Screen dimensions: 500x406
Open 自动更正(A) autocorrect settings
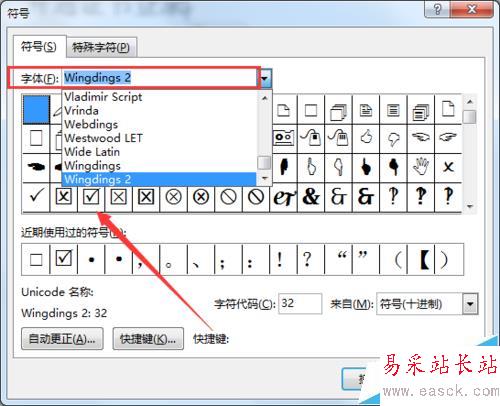pyautogui.click(x=62, y=339)
